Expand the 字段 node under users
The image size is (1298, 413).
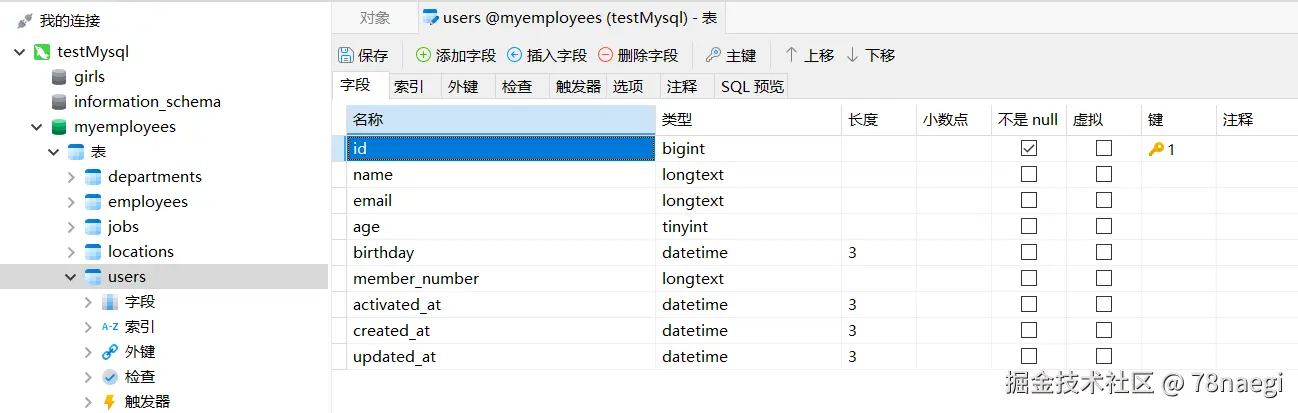[x=88, y=302]
